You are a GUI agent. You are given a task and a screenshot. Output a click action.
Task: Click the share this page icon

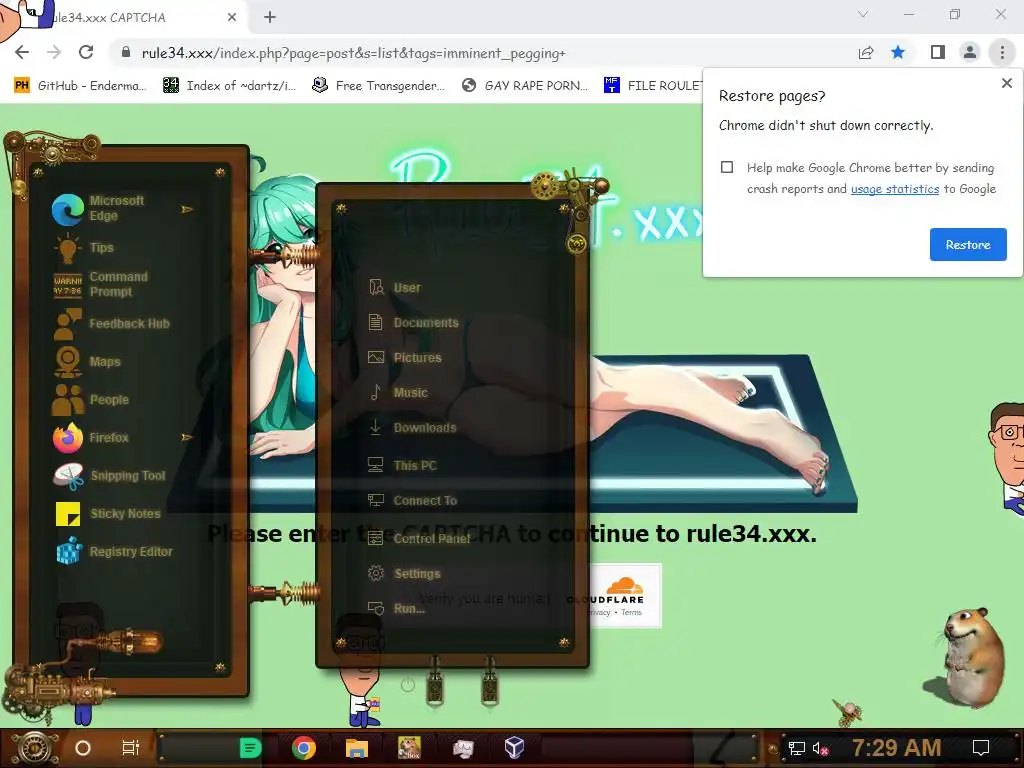pyautogui.click(x=866, y=53)
